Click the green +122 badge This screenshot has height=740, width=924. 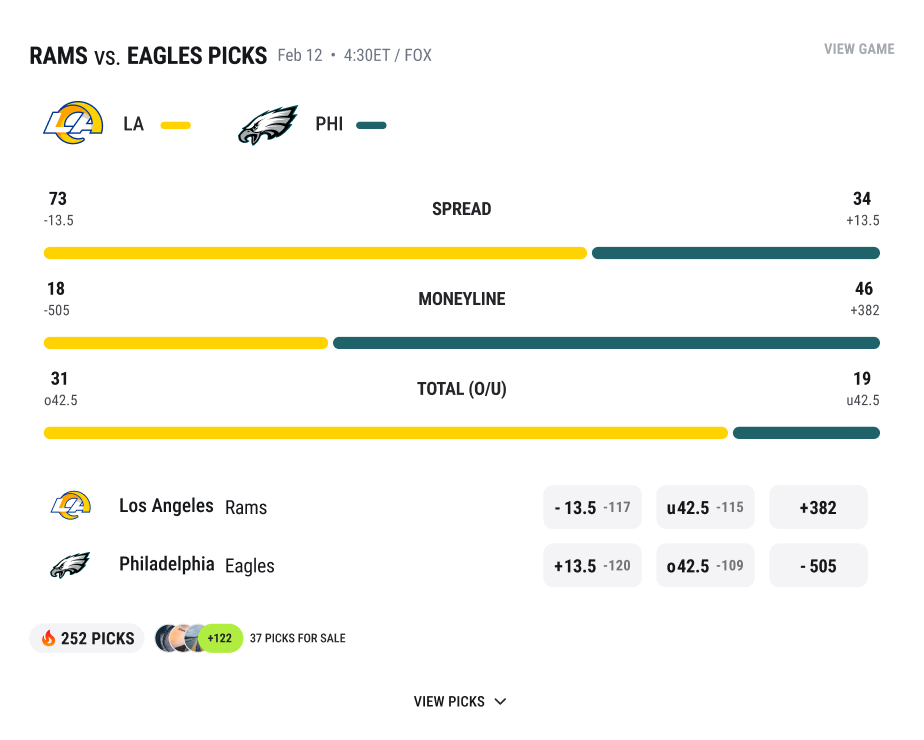coord(220,638)
